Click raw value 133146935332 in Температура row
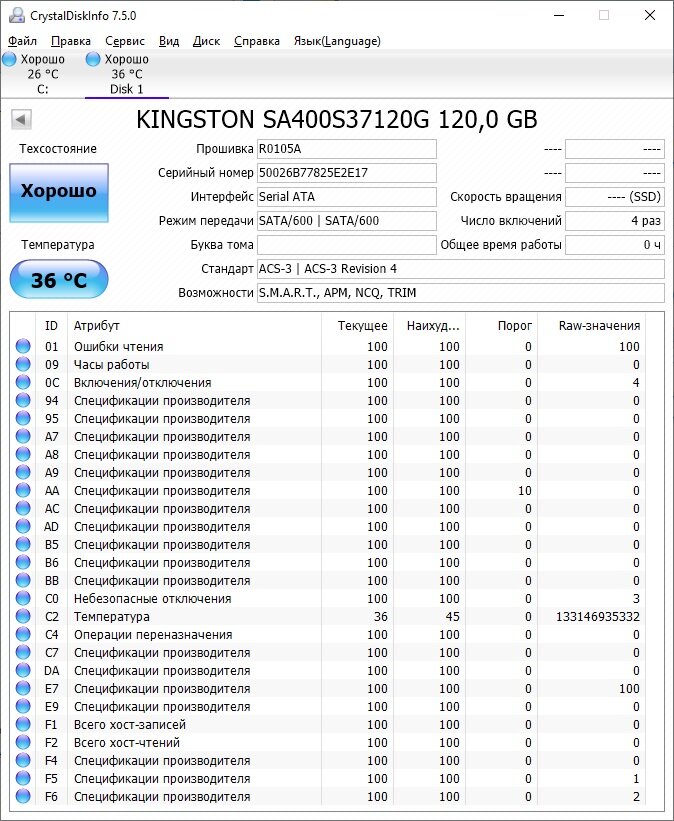Viewport: 674px width, 821px height. 598,617
